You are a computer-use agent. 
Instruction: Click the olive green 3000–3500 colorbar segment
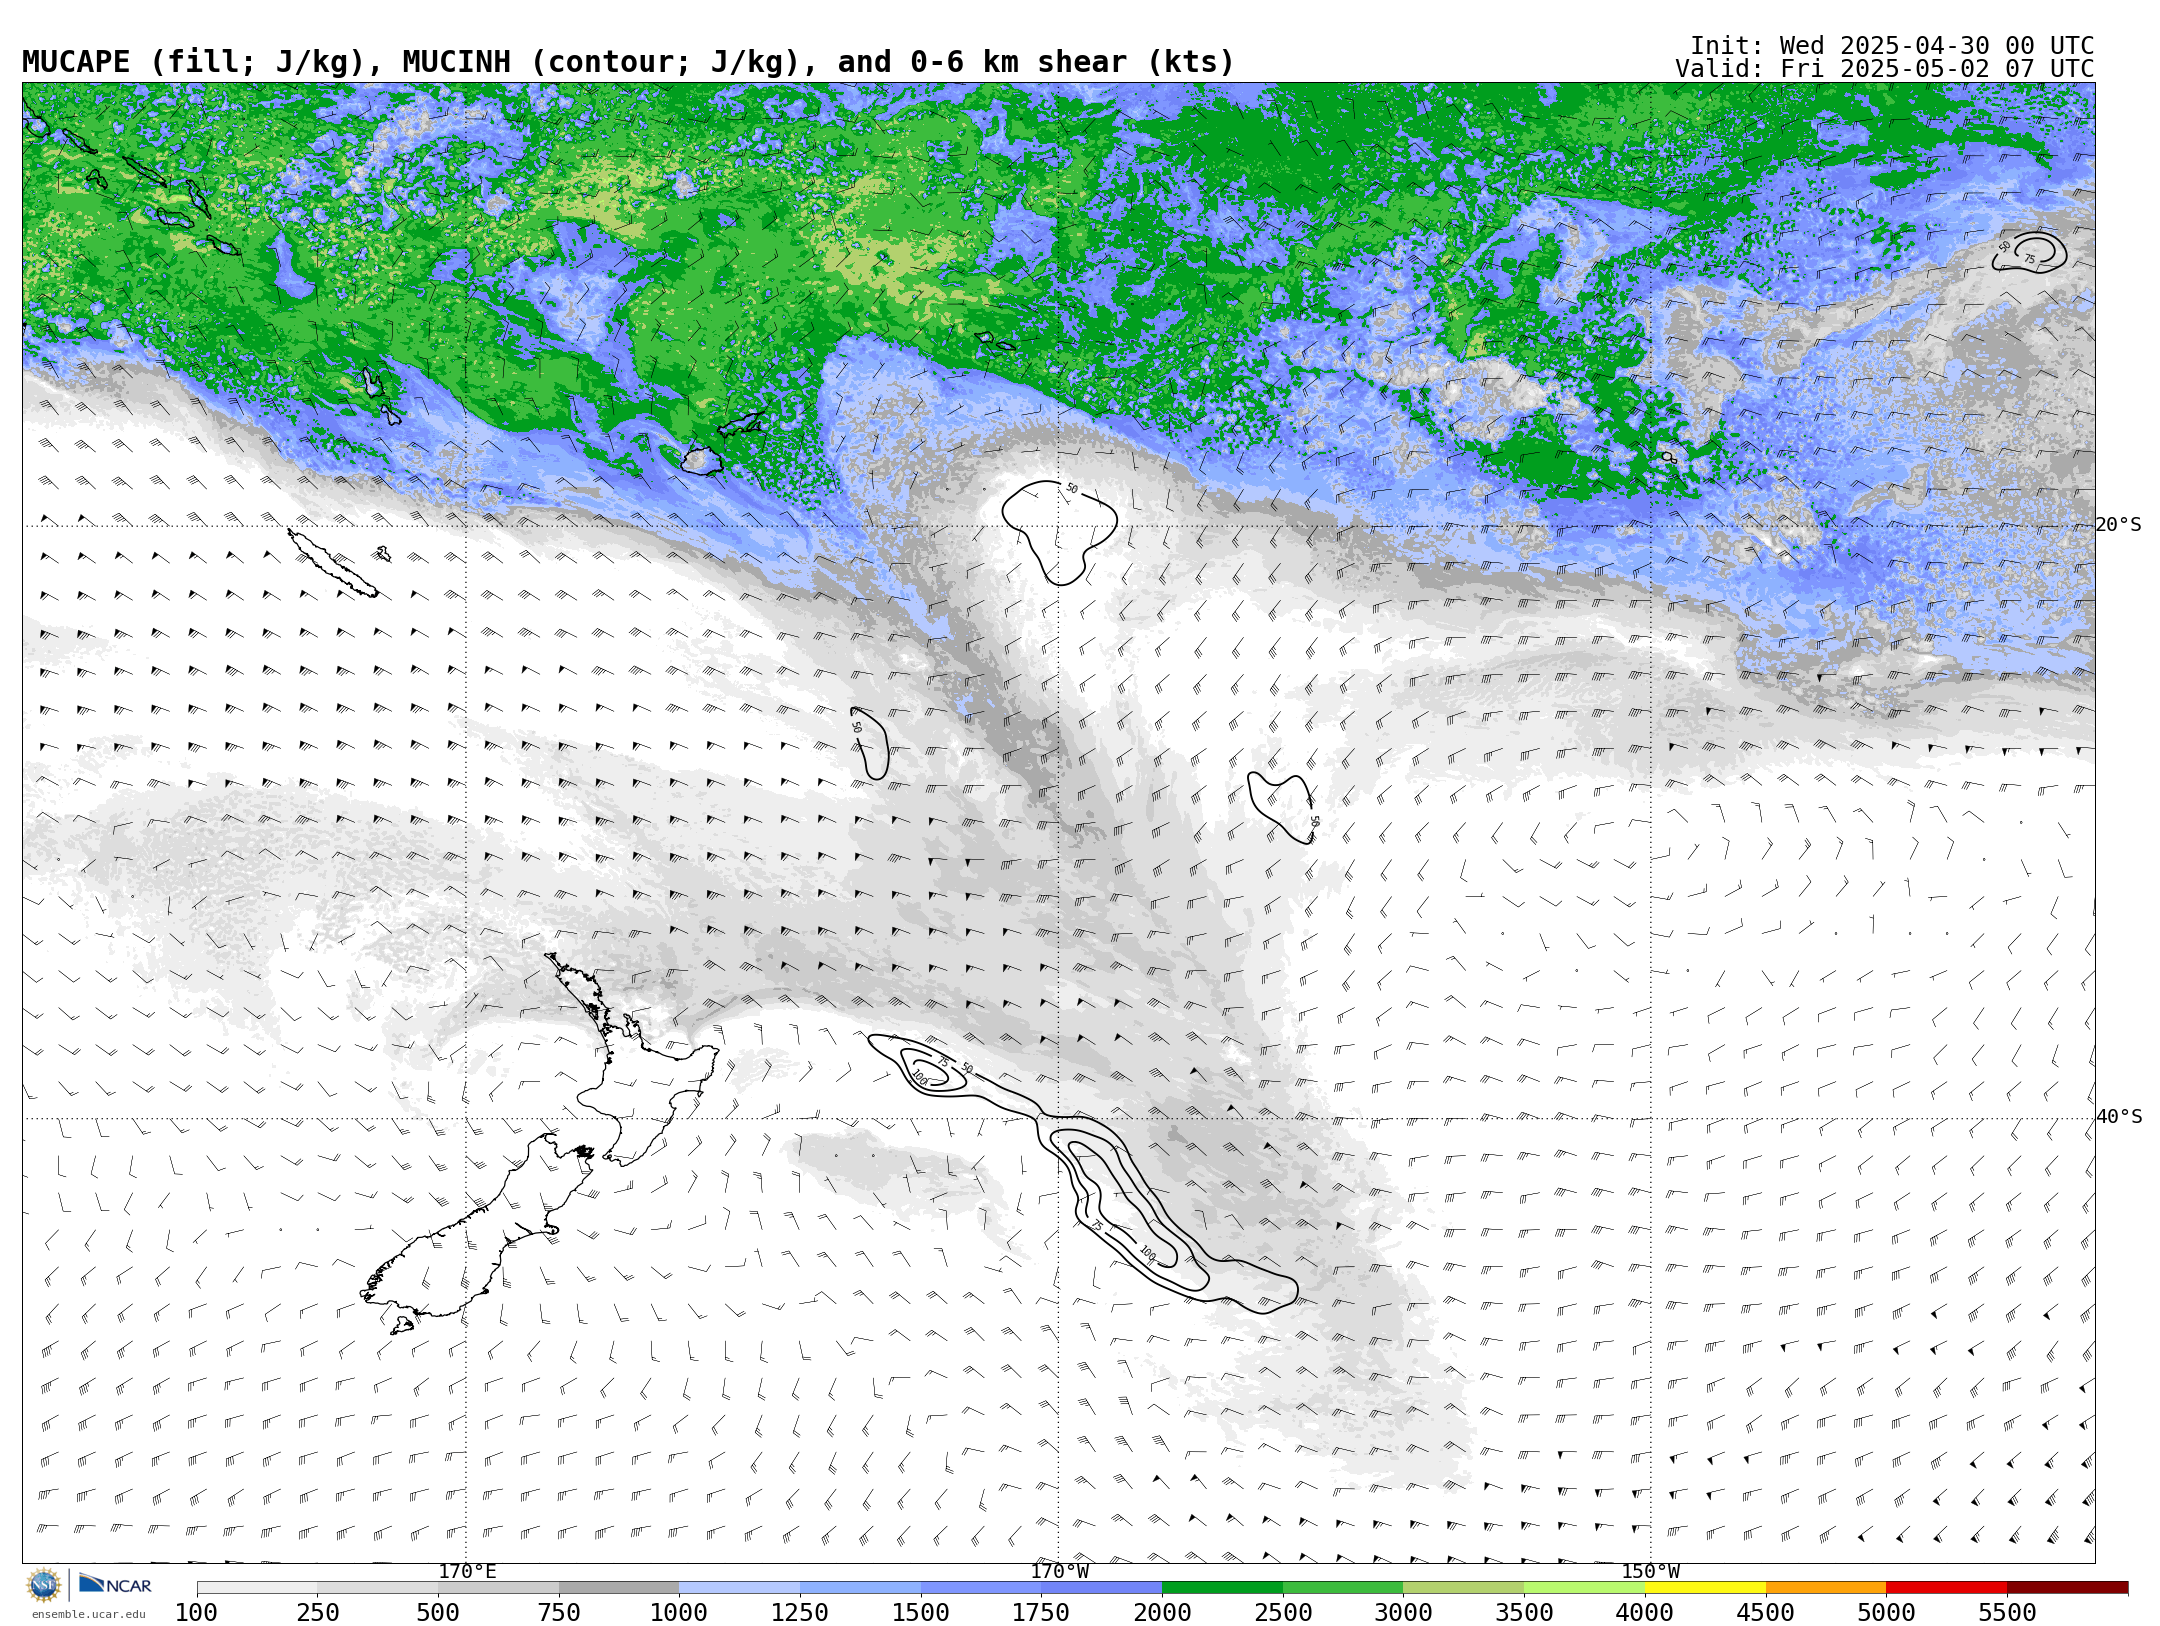pos(1463,1588)
